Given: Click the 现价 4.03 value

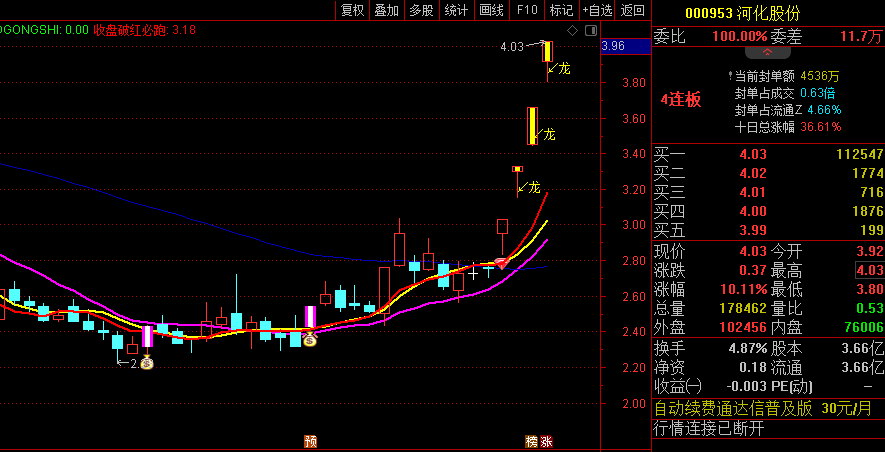Looking at the screenshot, I should (753, 252).
